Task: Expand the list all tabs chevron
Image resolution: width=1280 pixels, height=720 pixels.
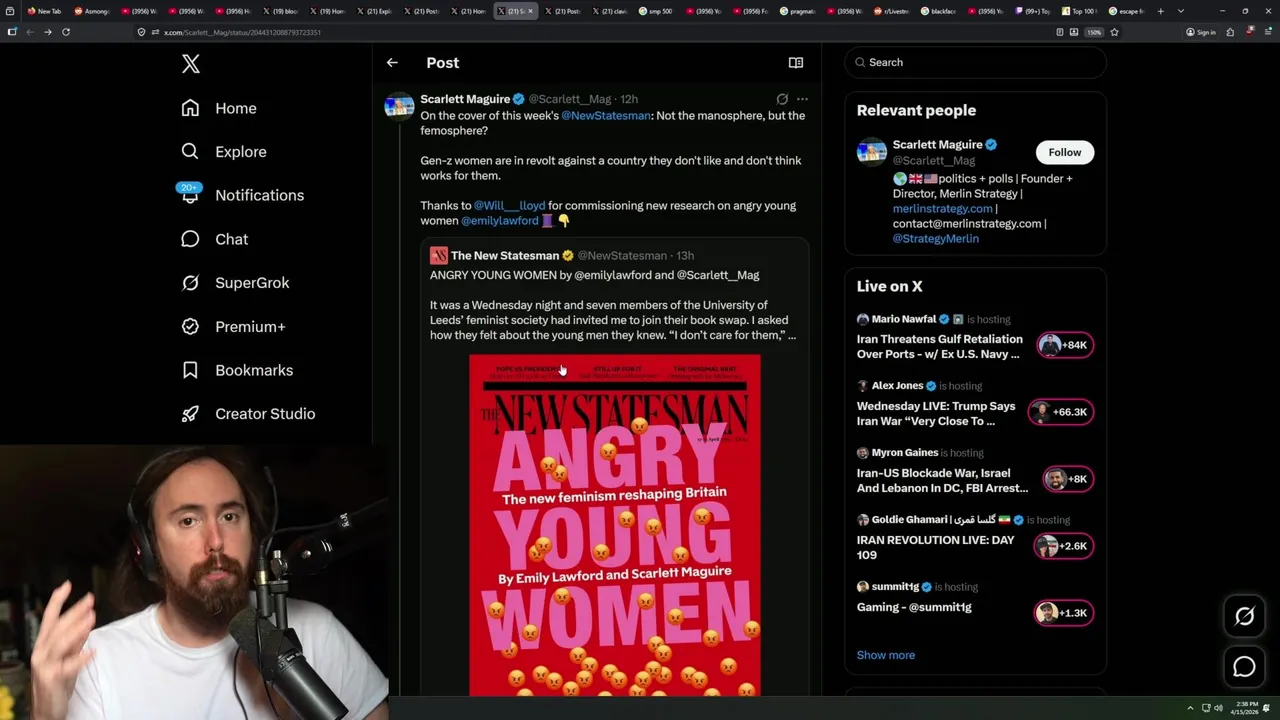Action: click(x=1180, y=11)
